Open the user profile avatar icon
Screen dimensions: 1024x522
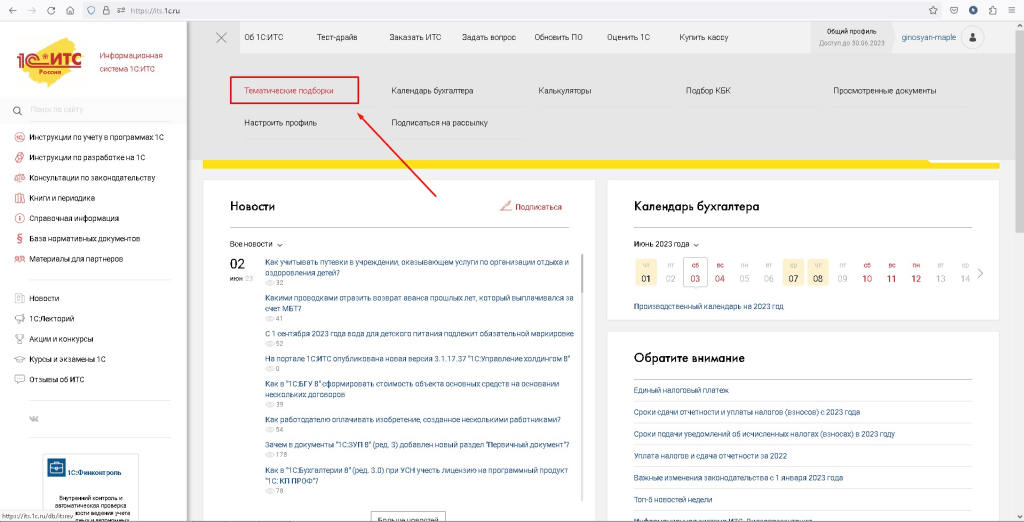coord(972,37)
